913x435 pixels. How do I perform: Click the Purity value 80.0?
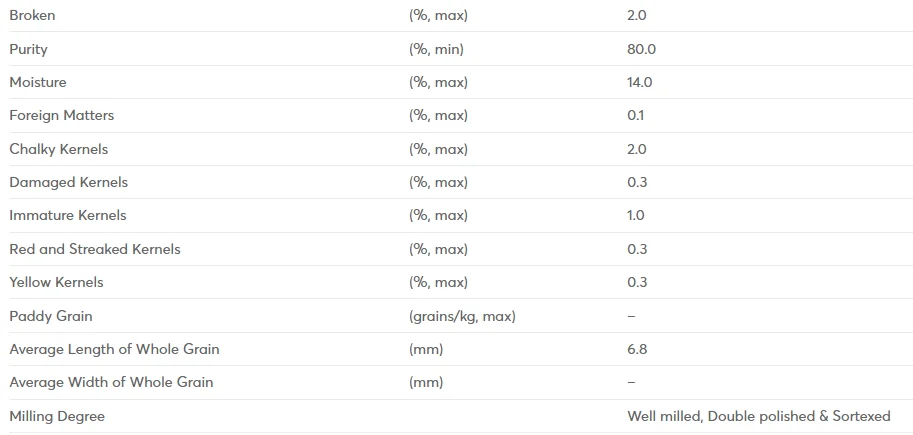(641, 49)
